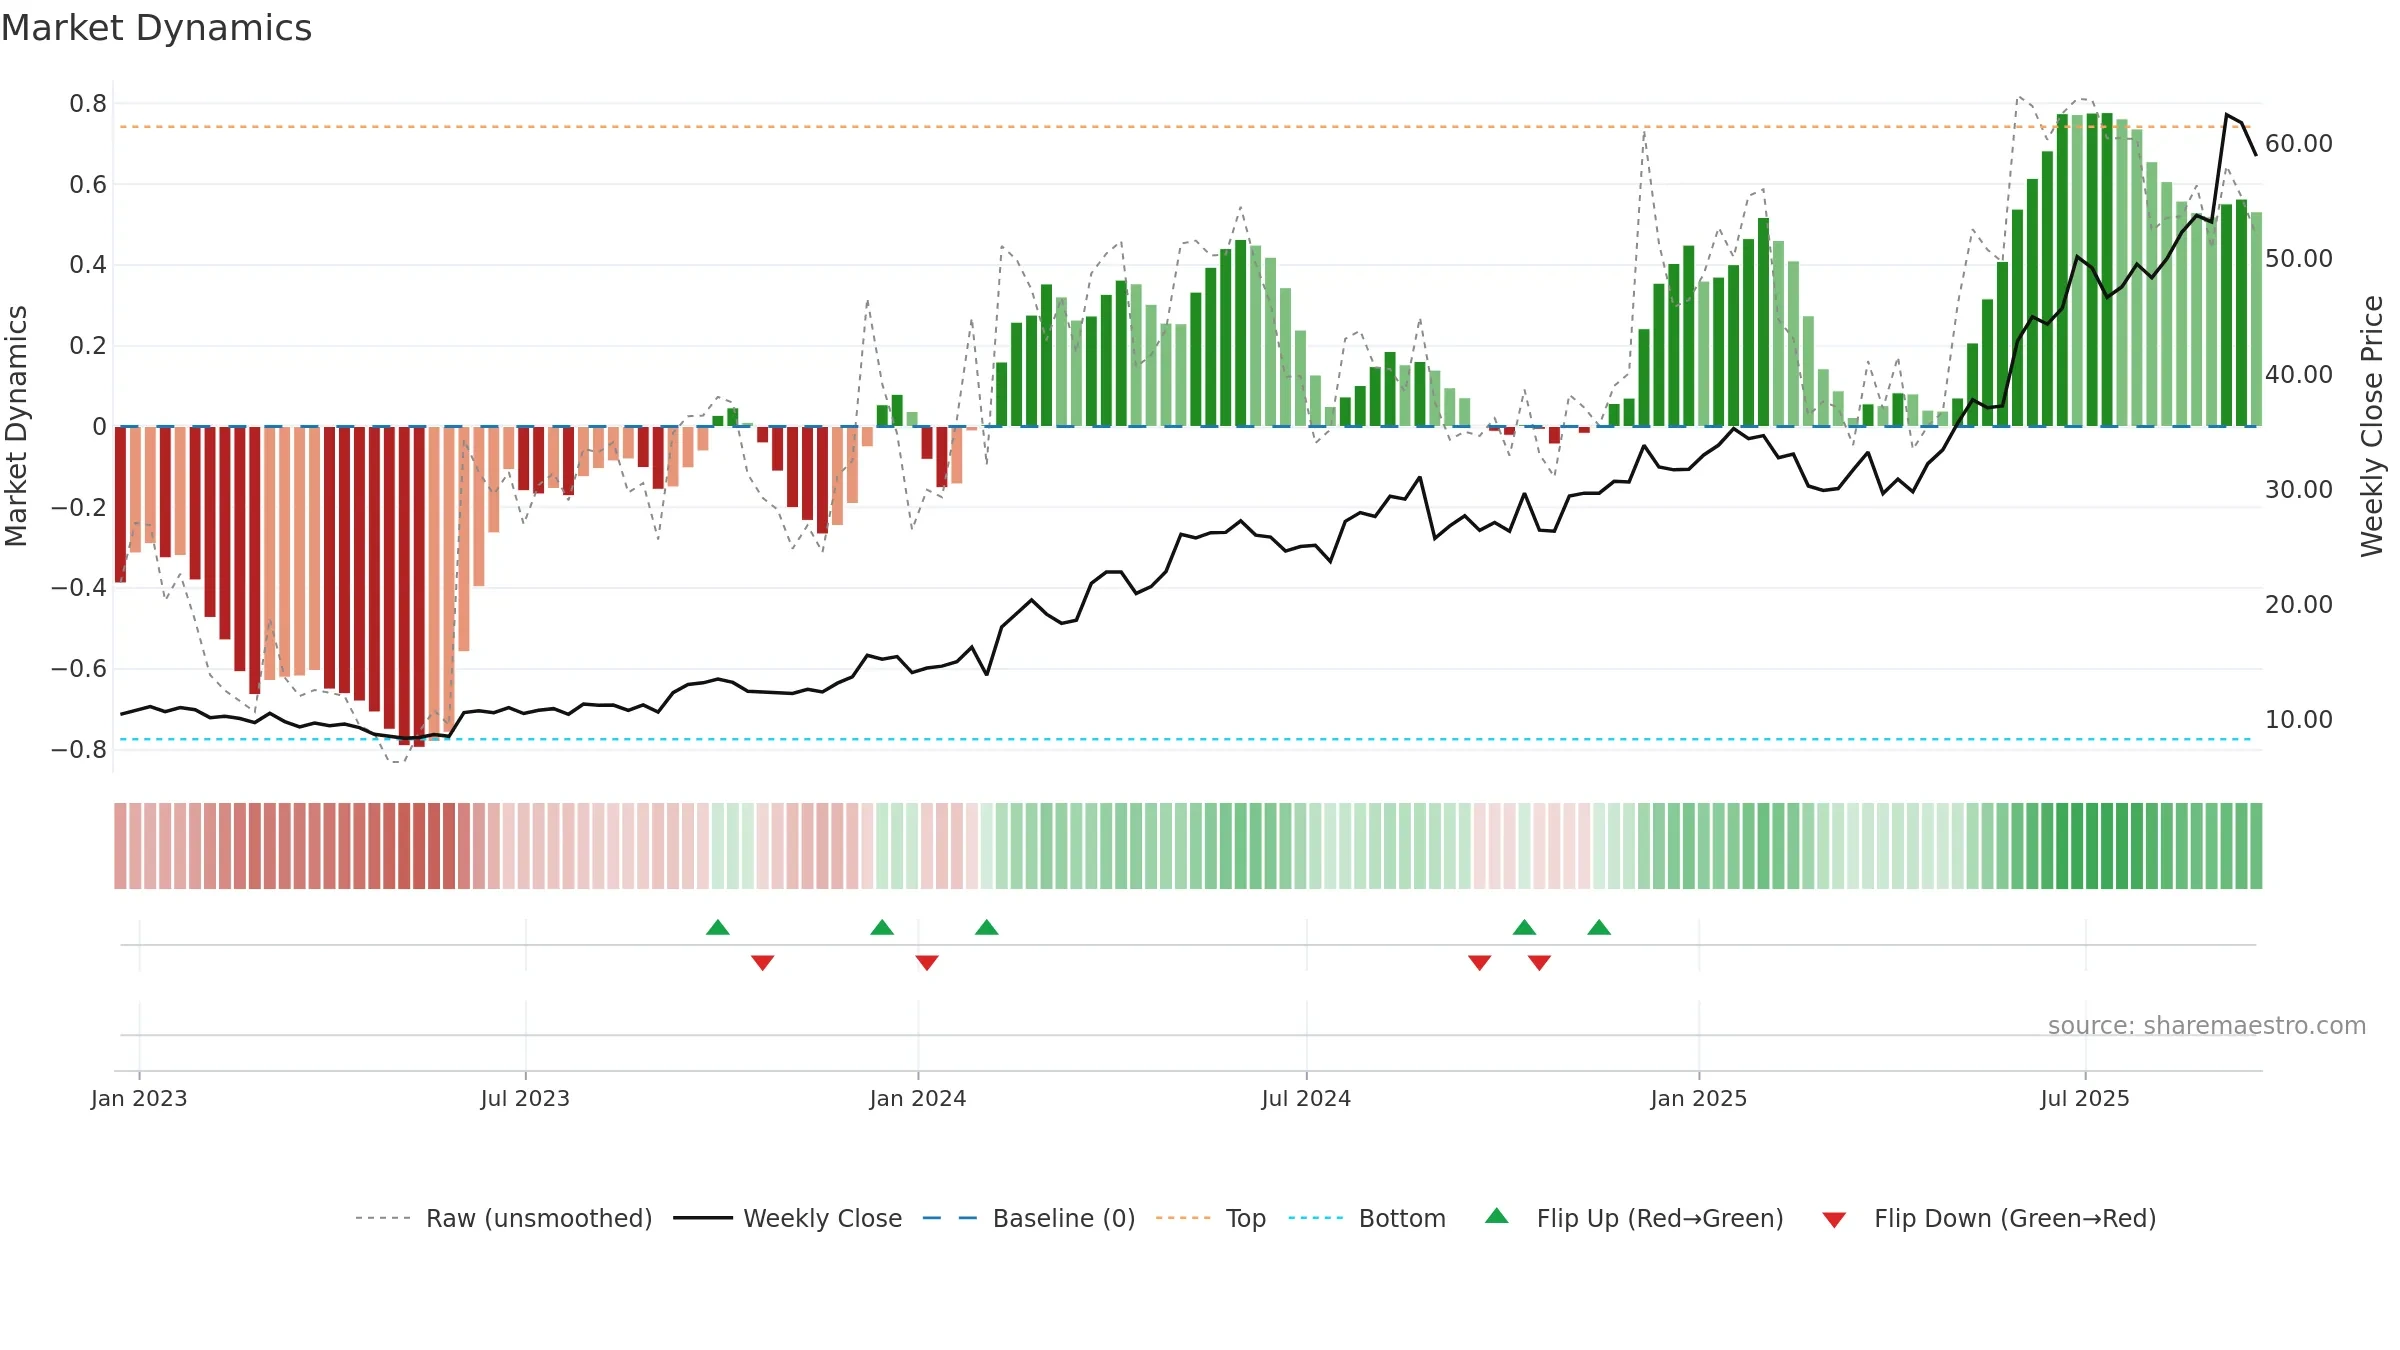
Task: Toggle Flip Down (Green→Red) legend entry
Action: coord(1989,1218)
